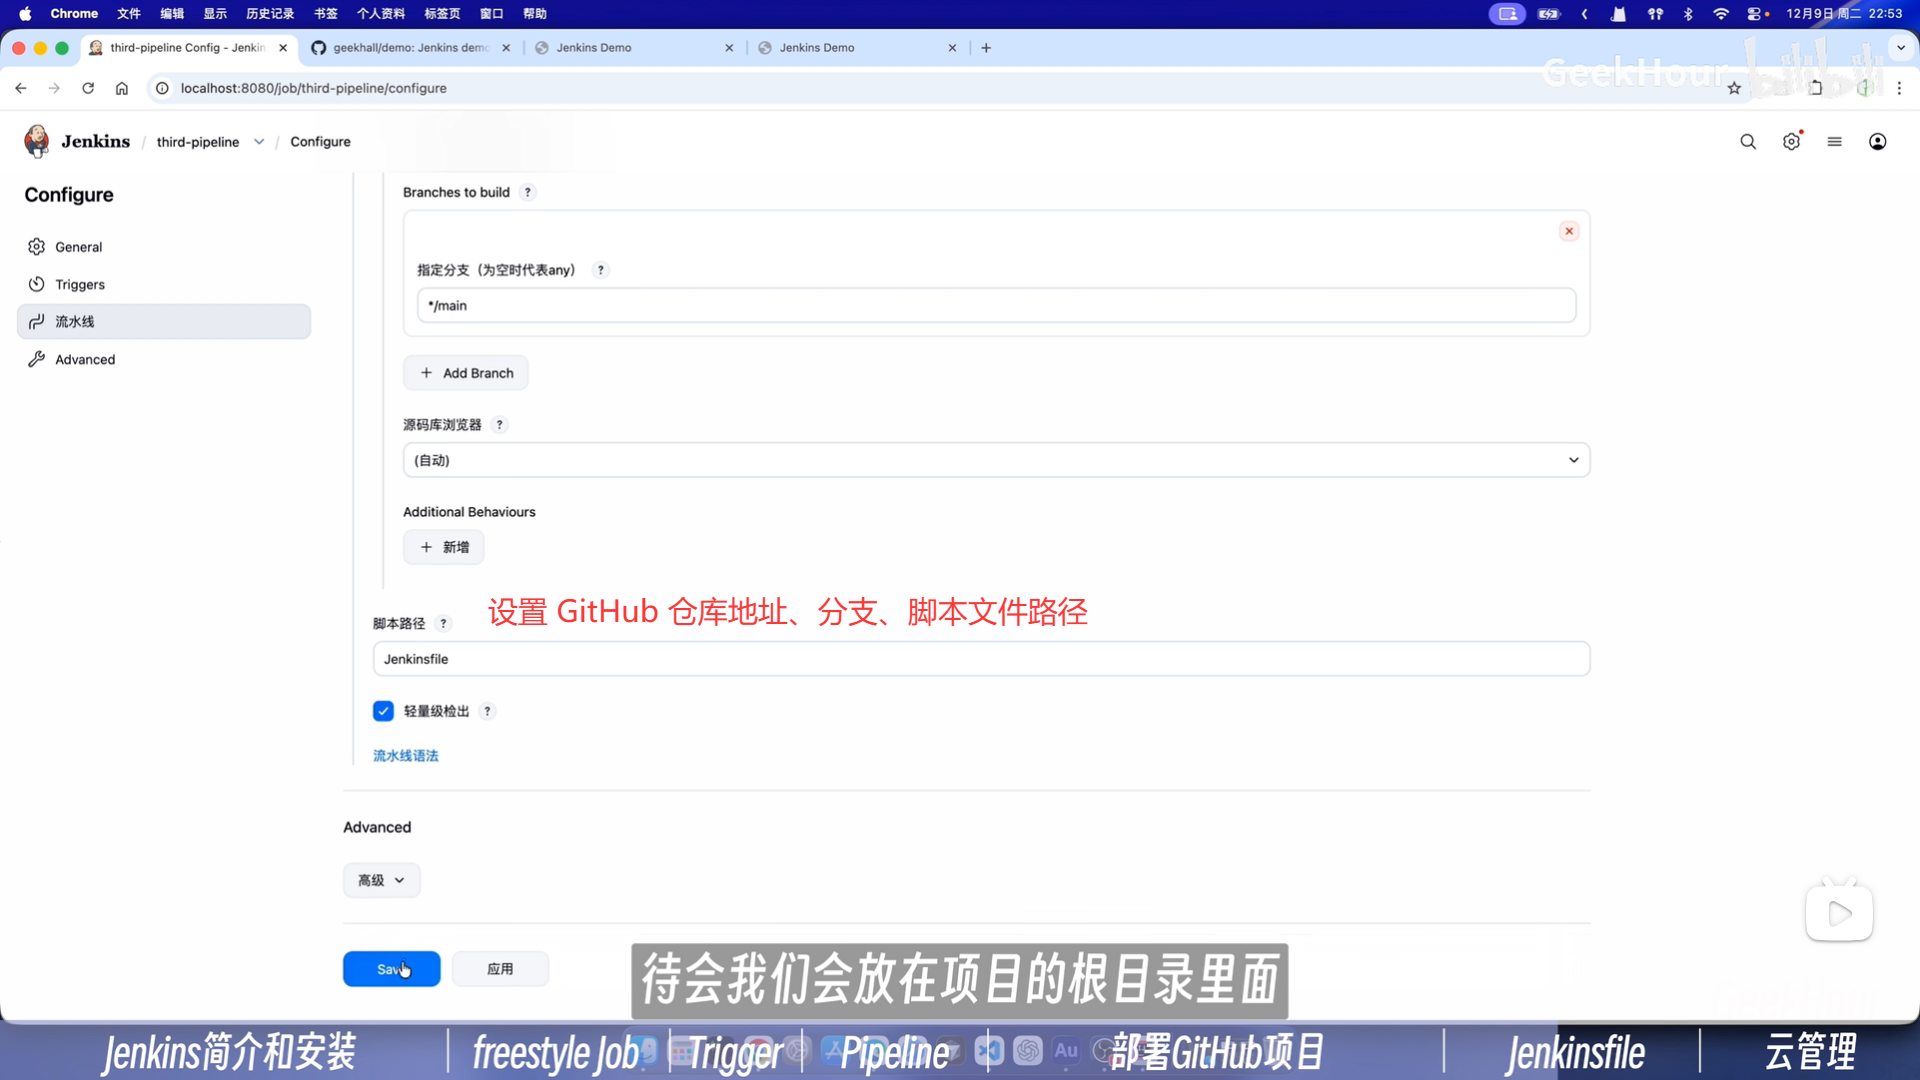Expand the 高级 advanced section
Screen dimensions: 1920x1080
coord(381,880)
